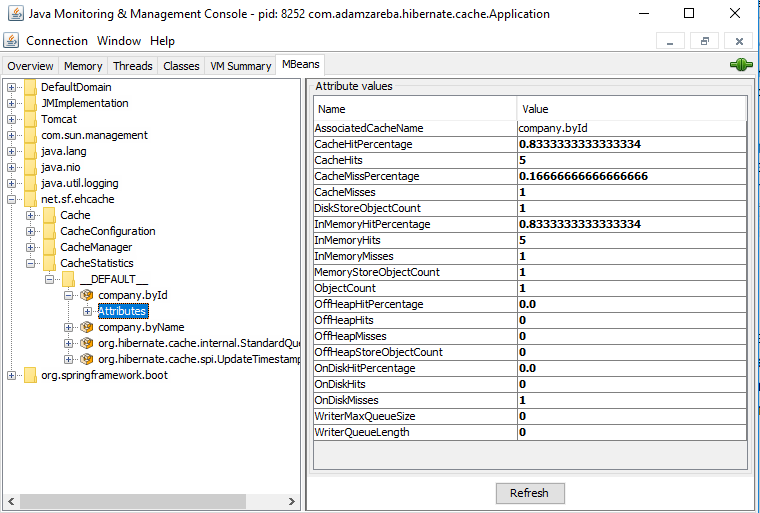Click the company.byId MBean bean icon

[87, 295]
